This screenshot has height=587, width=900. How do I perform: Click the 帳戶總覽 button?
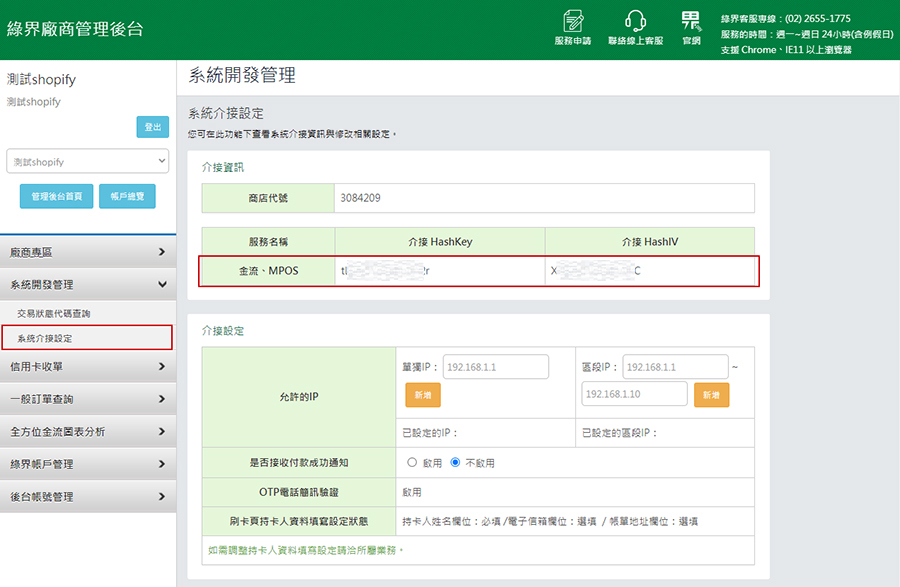coord(127,197)
